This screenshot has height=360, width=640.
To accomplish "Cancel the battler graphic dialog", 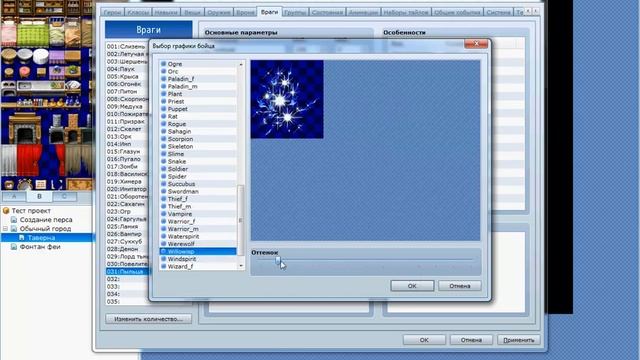I will click(x=460, y=286).
